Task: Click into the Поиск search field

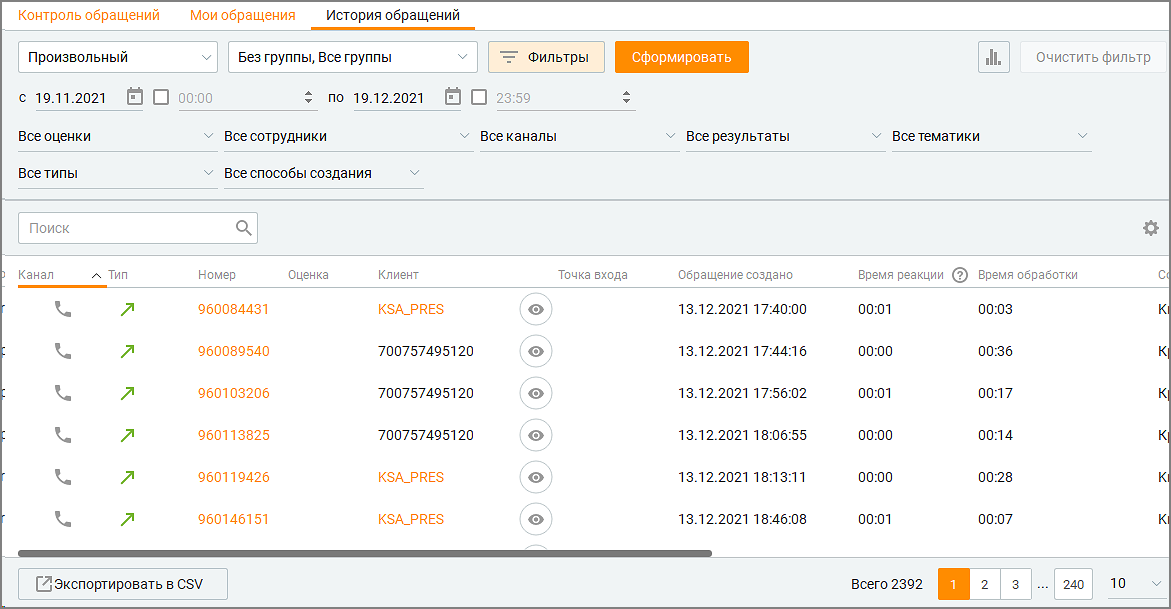Action: point(137,228)
